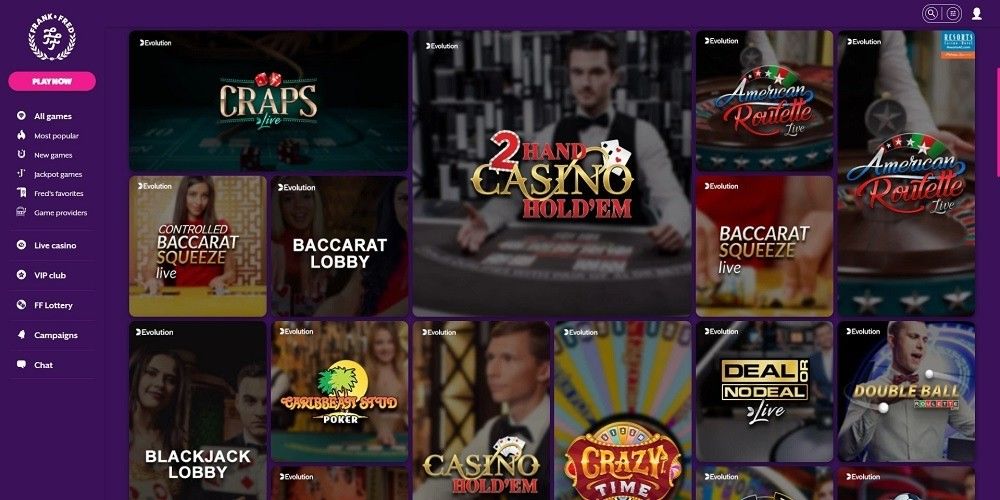This screenshot has height=500, width=1000.
Task: Launch the Craps Live game tile
Action: point(268,101)
